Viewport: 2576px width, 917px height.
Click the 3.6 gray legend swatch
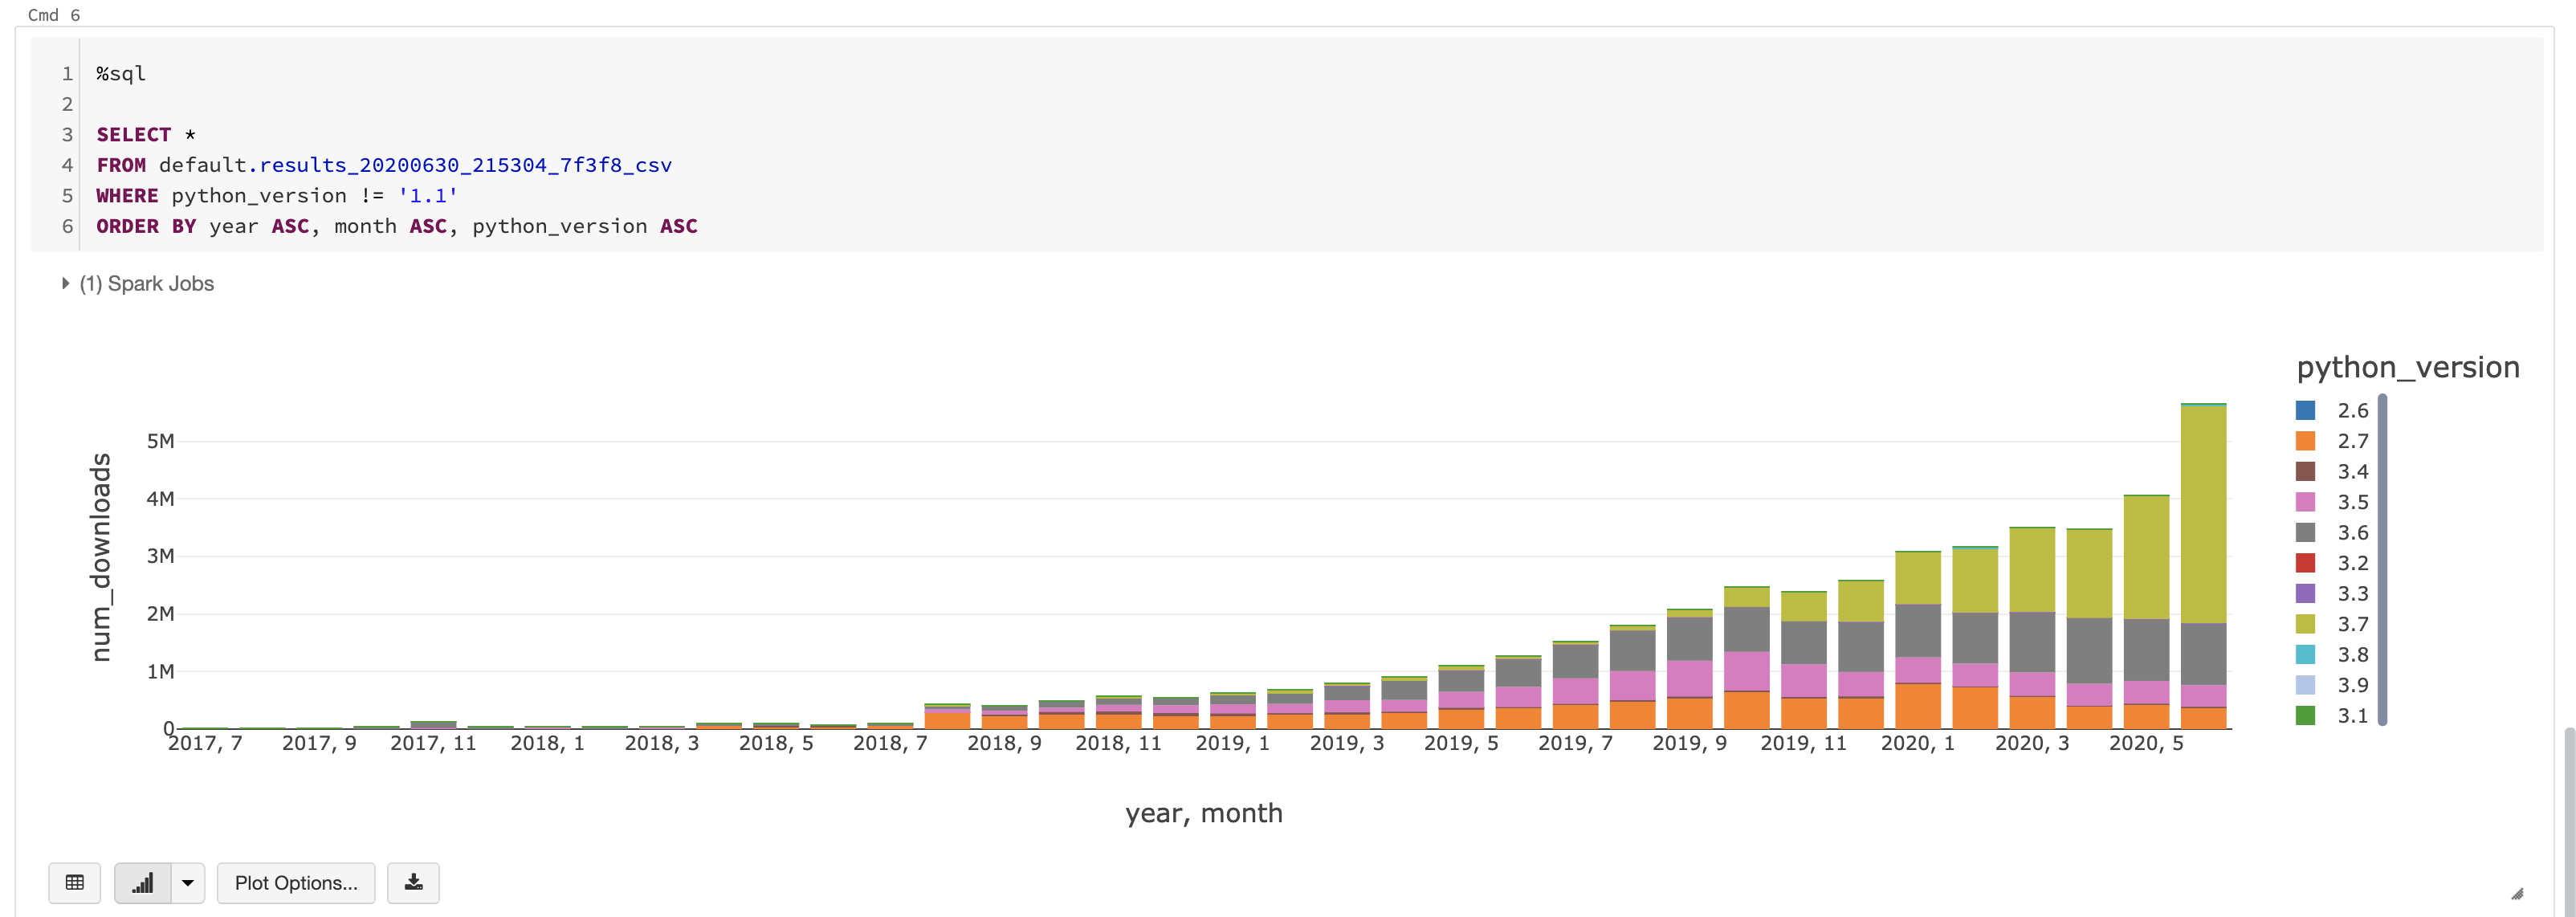[x=2305, y=532]
